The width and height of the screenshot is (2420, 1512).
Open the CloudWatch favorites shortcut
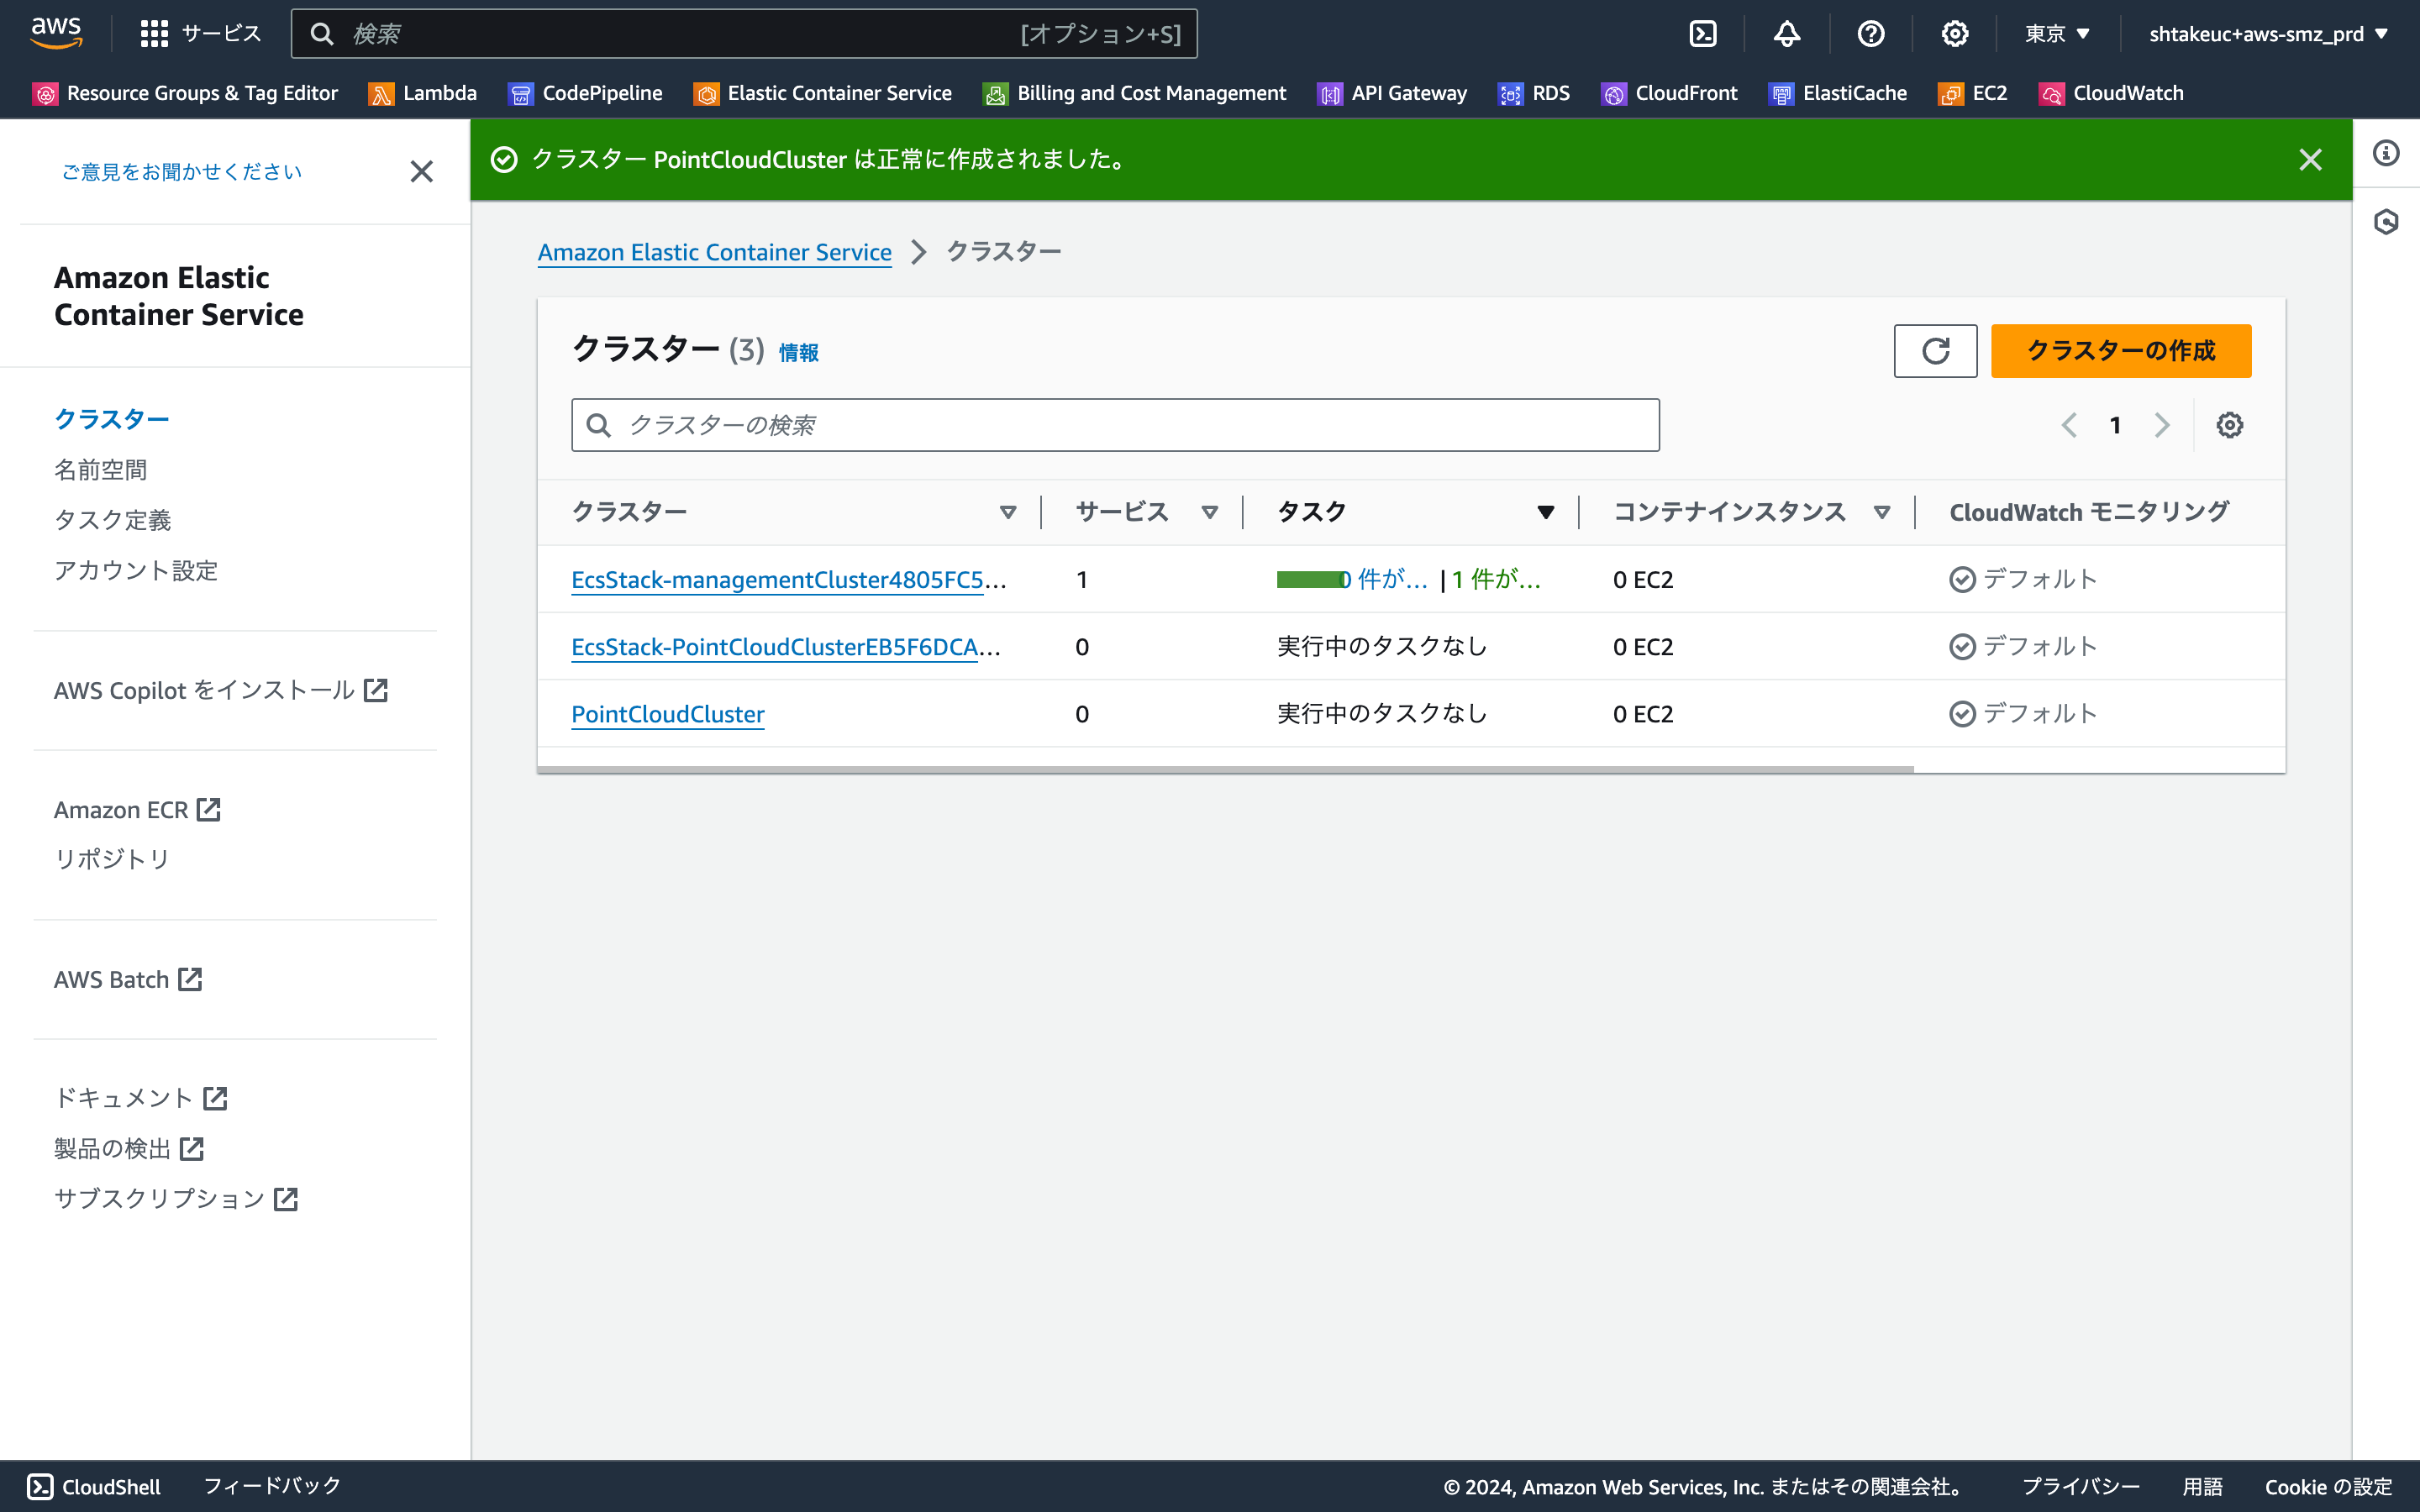pyautogui.click(x=2112, y=93)
